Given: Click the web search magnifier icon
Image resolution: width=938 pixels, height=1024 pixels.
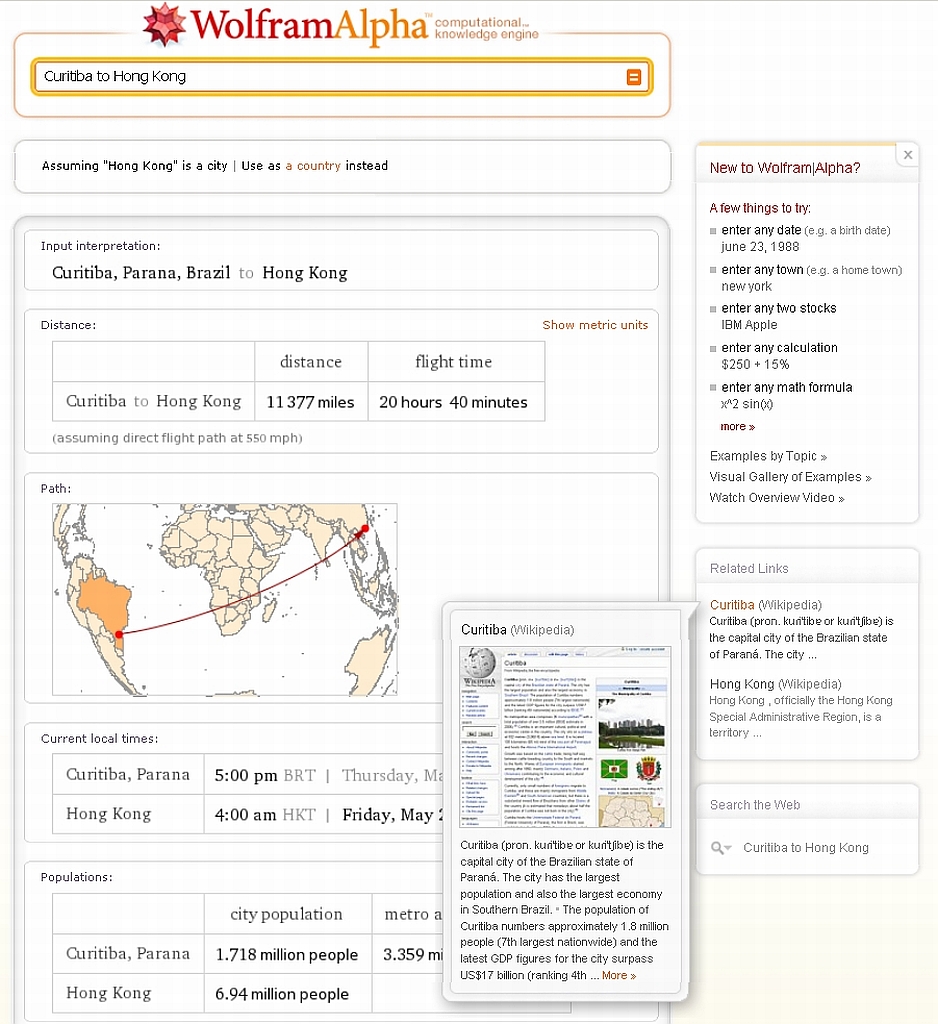Looking at the screenshot, I should pos(719,848).
